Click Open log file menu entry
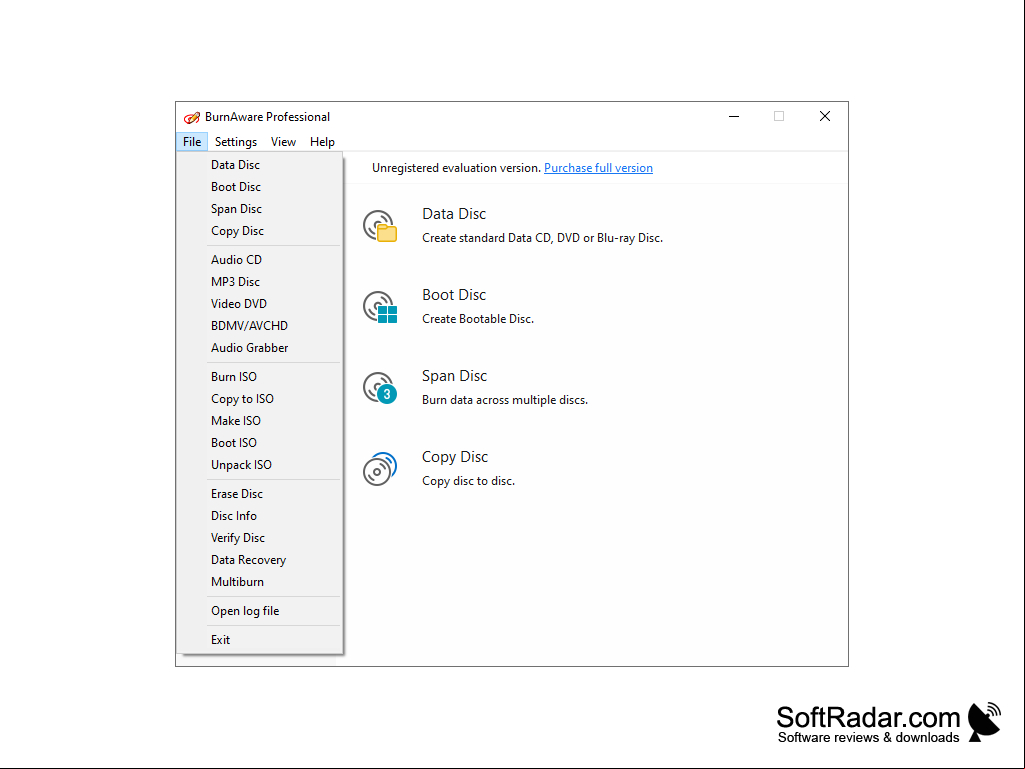The image size is (1025, 769). [260, 611]
